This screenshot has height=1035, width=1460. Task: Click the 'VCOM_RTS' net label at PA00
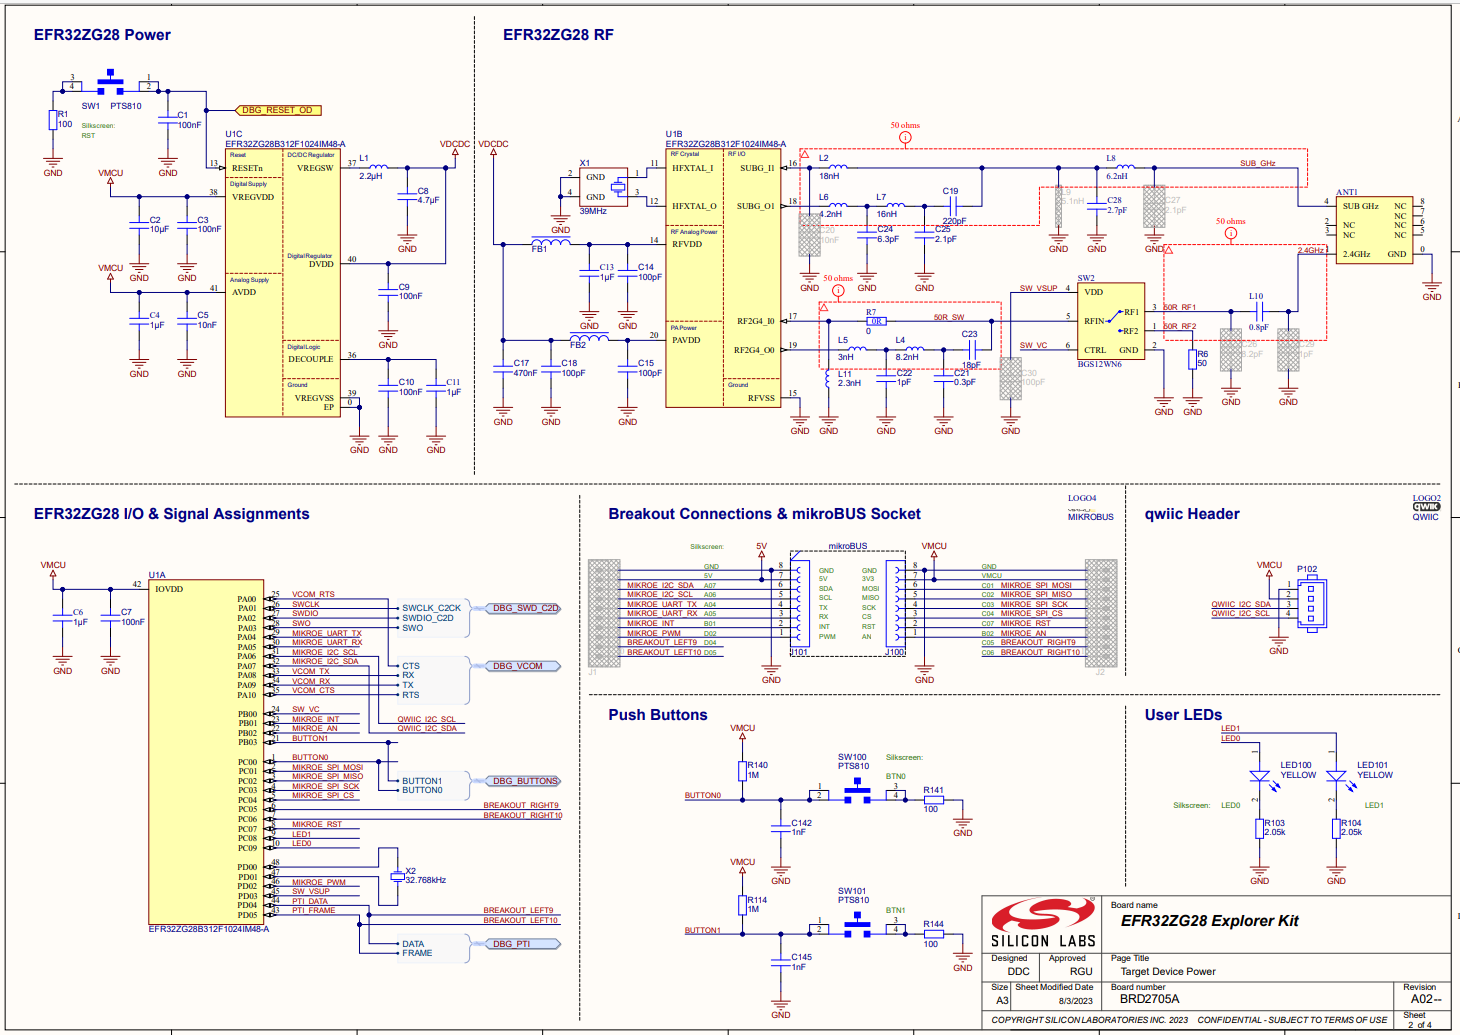coord(313,594)
